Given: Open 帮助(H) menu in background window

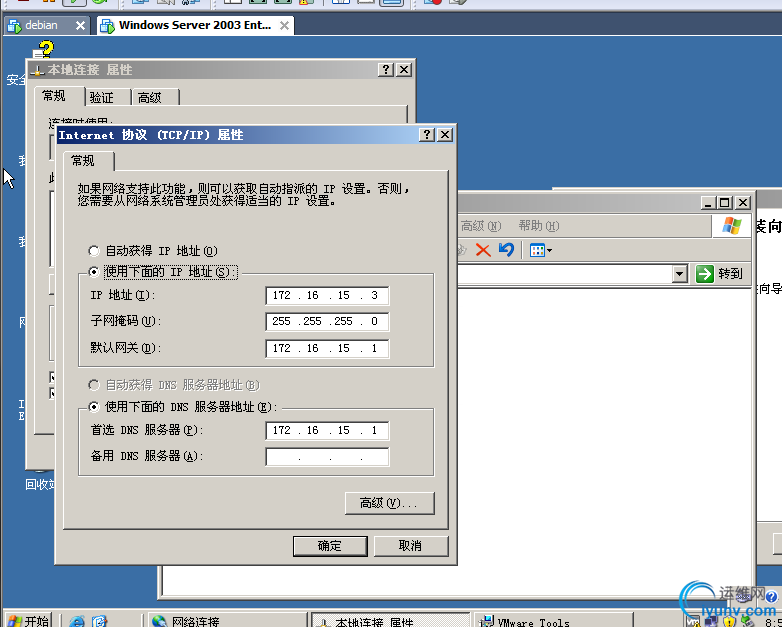Looking at the screenshot, I should [x=539, y=226].
